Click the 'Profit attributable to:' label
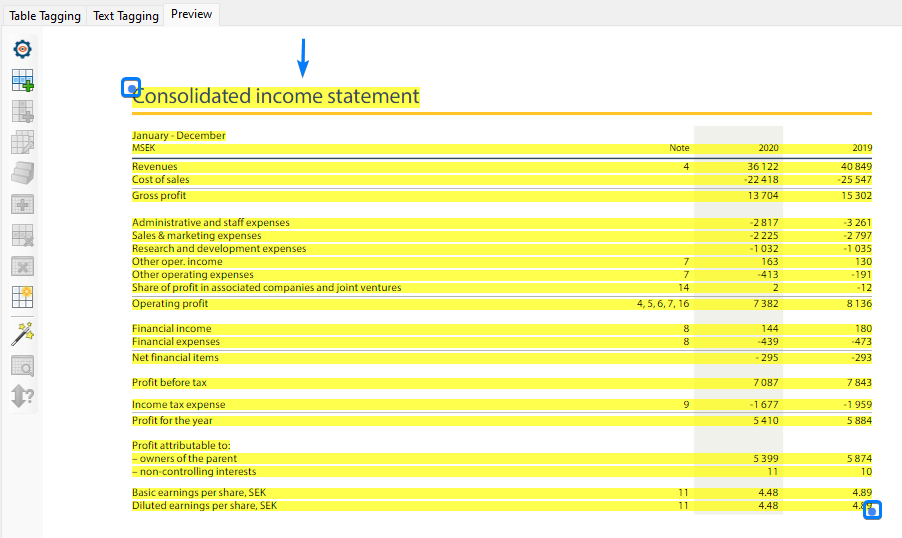This screenshot has height=538, width=902. tap(181, 445)
